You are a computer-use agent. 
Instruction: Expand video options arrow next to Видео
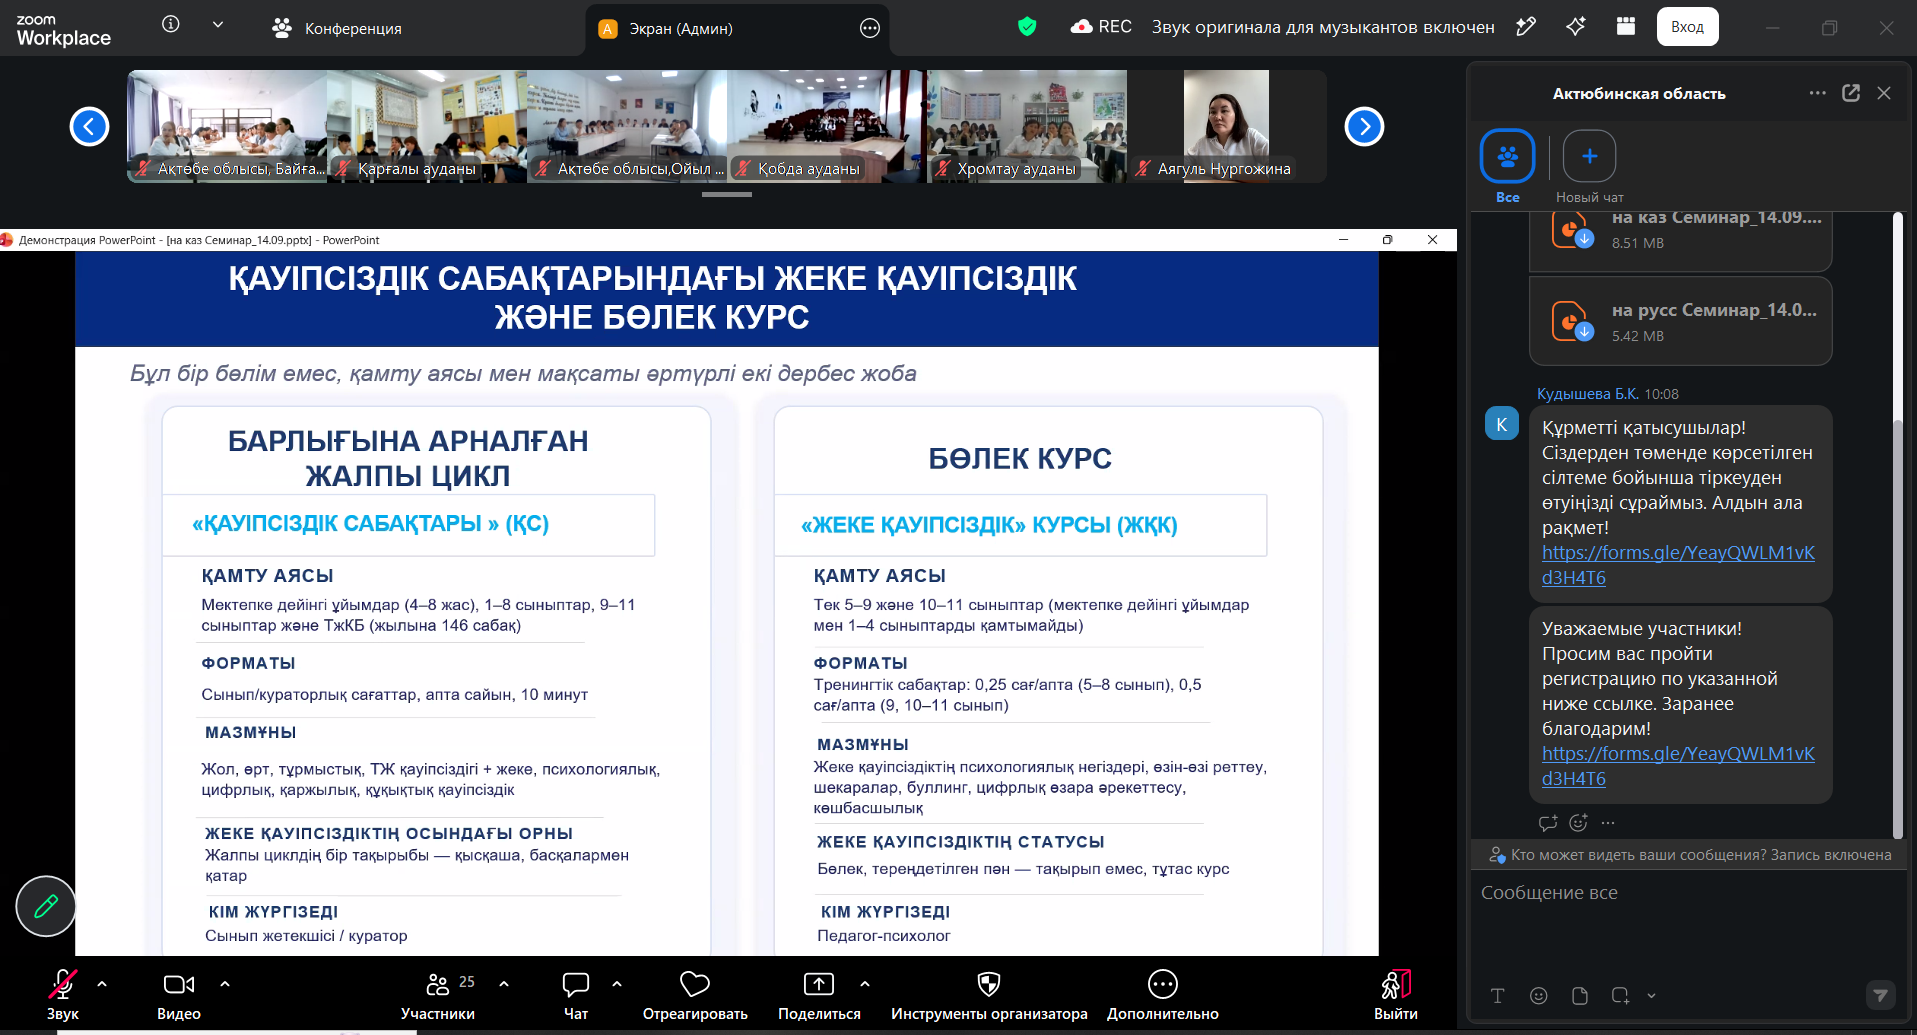point(225,984)
